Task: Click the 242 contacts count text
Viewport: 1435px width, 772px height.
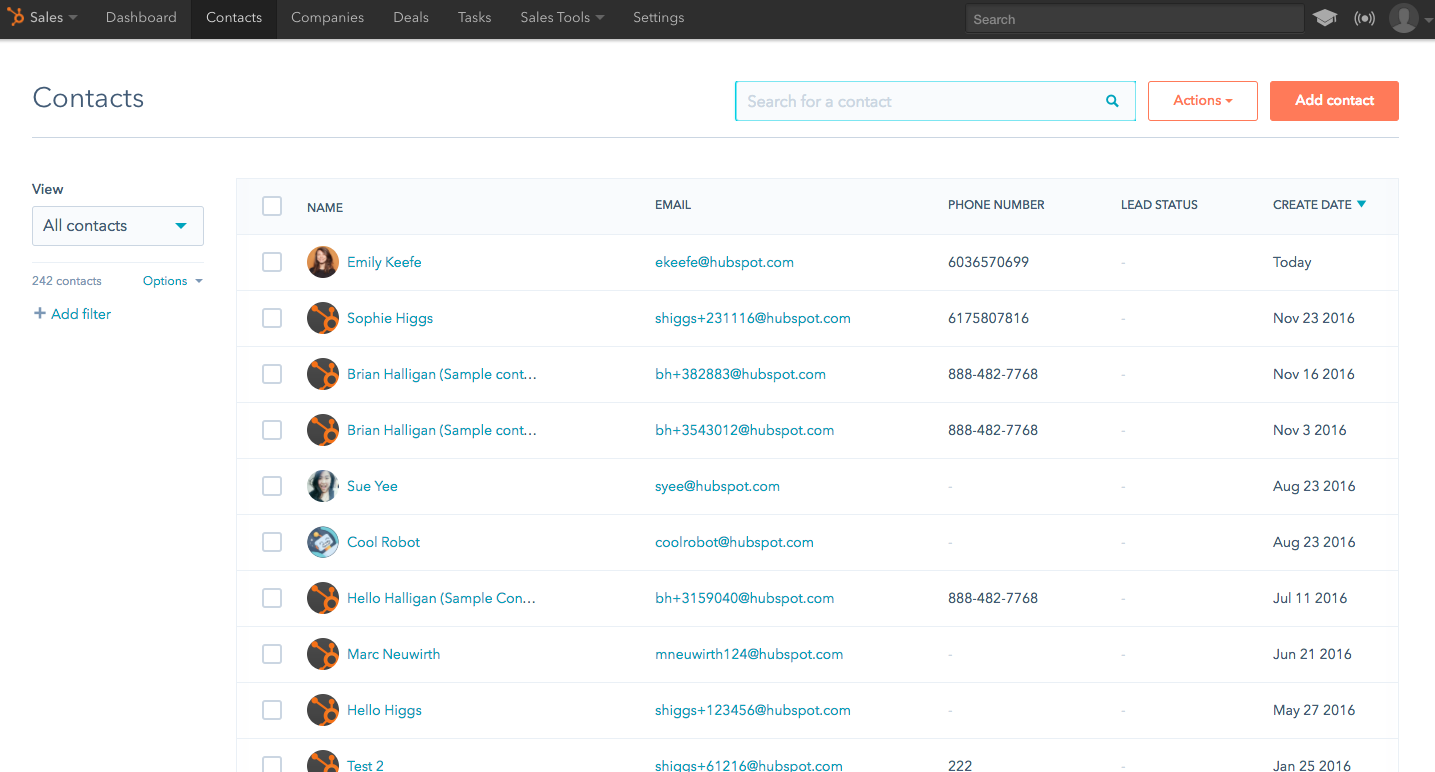Action: [66, 281]
